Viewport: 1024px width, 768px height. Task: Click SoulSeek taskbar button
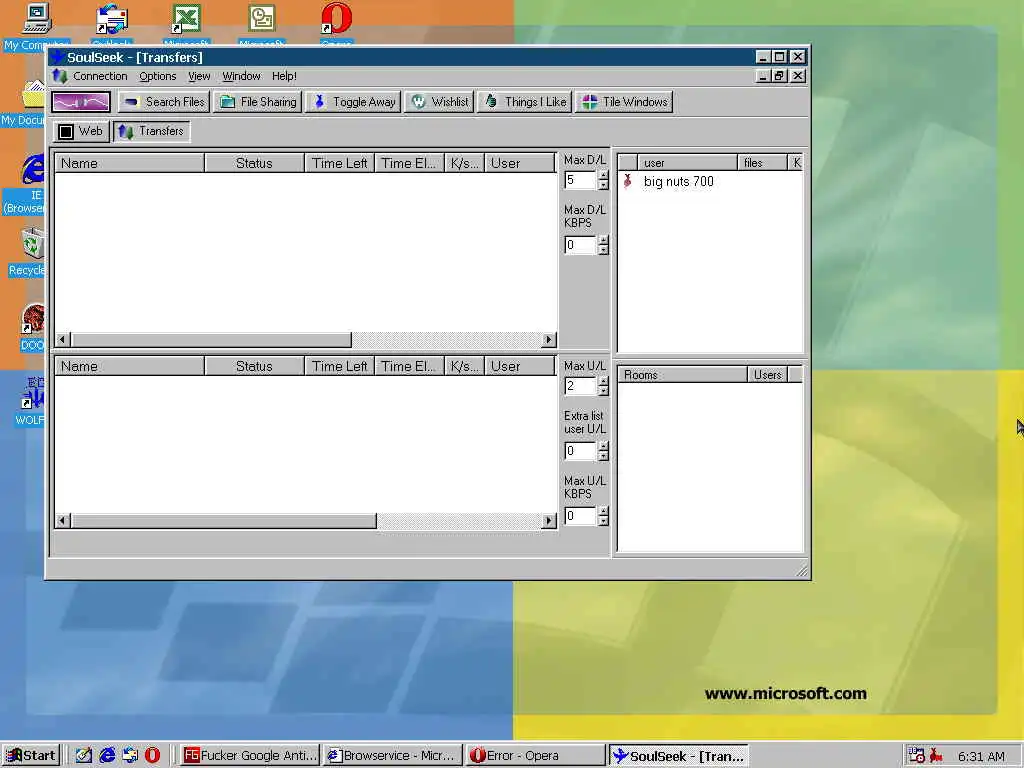pos(679,756)
